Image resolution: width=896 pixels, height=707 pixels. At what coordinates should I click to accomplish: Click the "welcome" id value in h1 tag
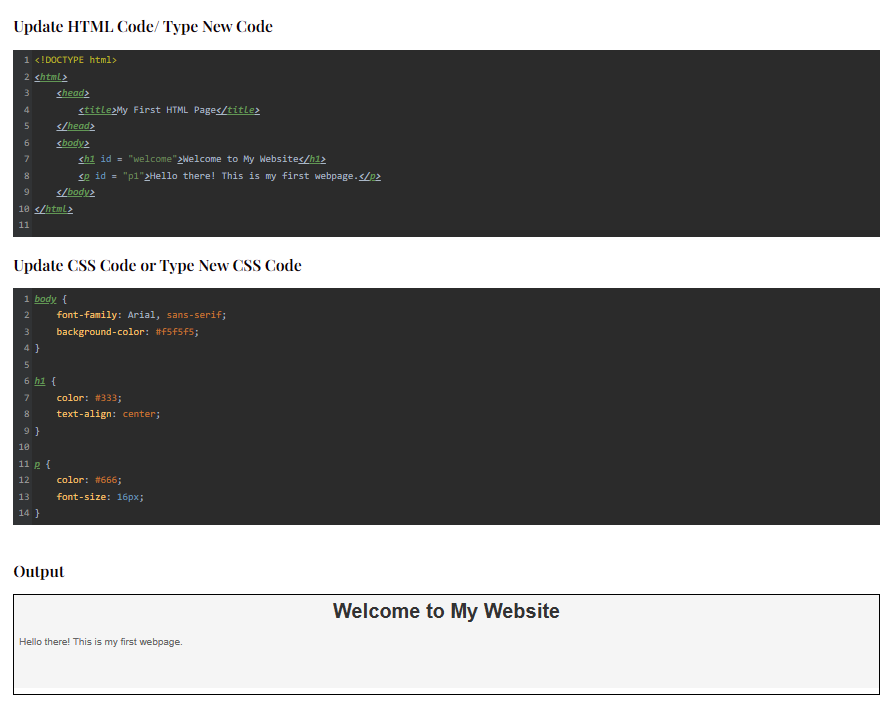pyautogui.click(x=153, y=159)
